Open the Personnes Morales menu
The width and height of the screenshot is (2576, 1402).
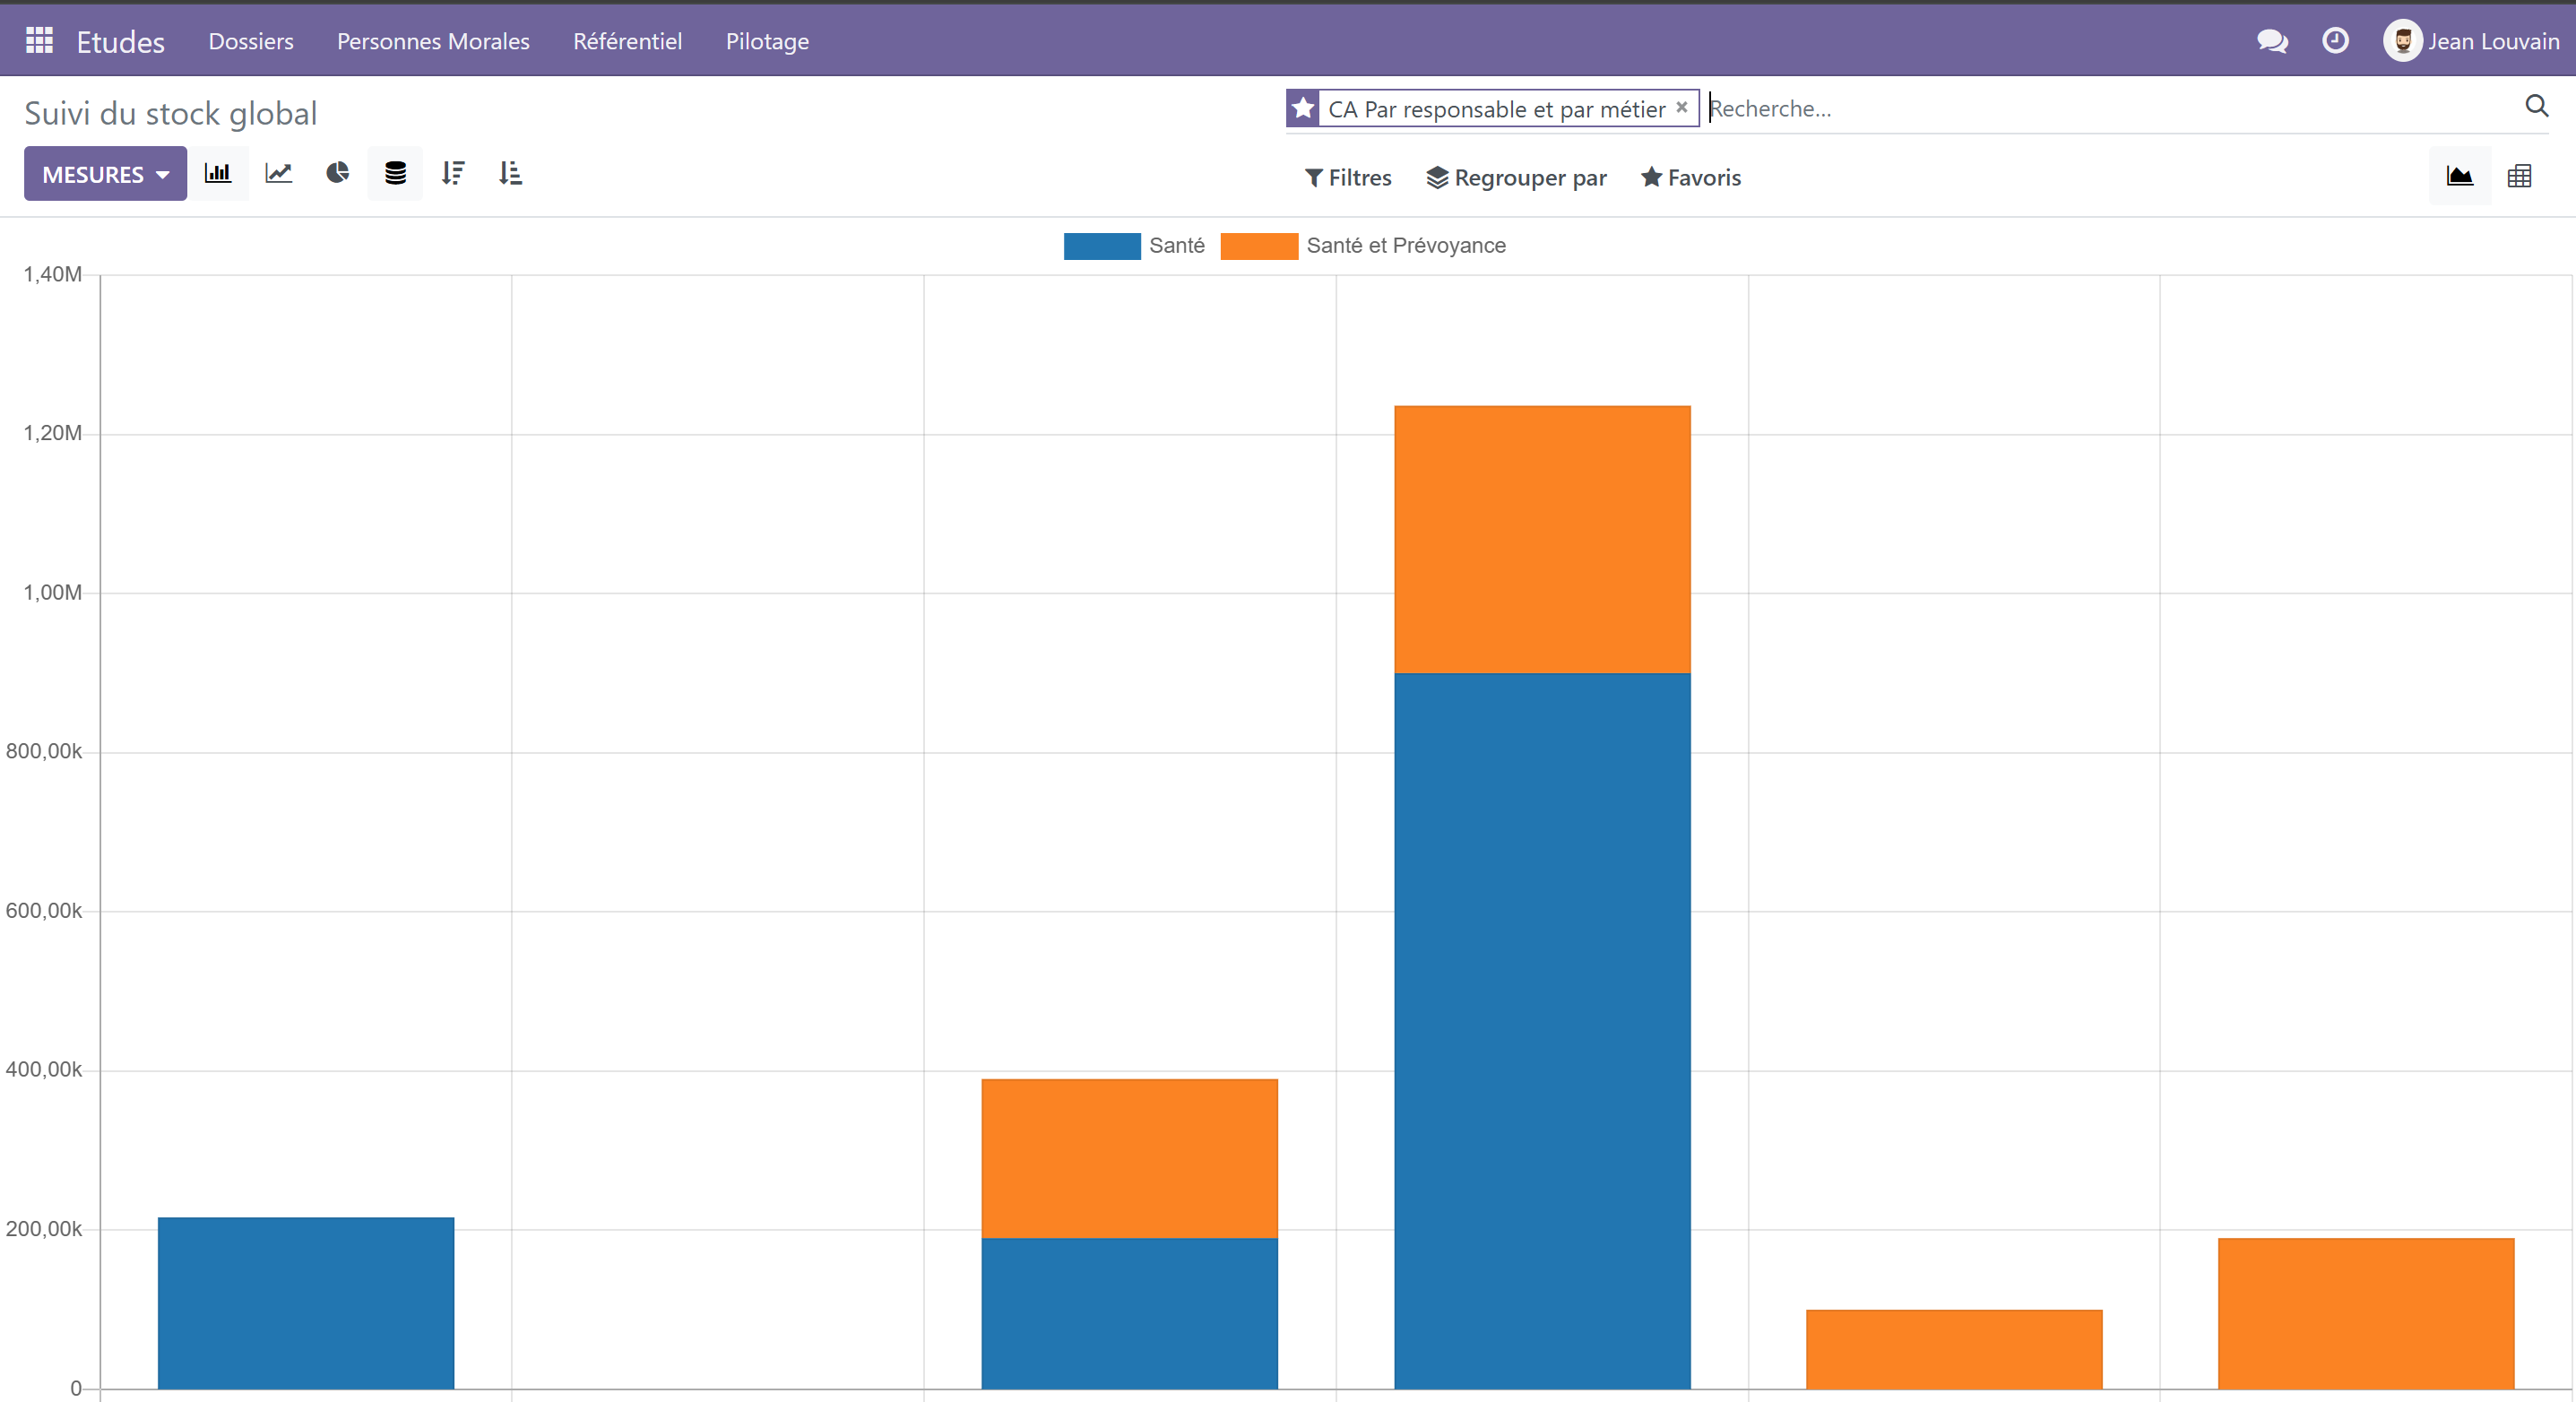coord(433,41)
